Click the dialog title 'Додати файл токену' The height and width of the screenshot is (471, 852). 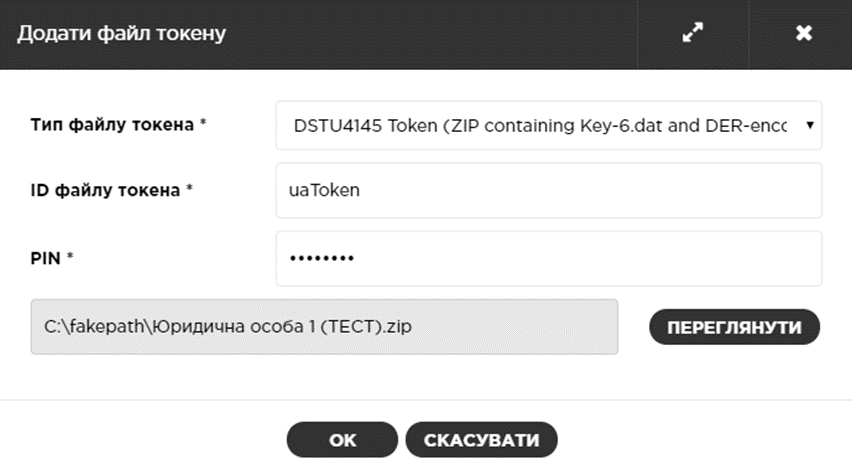(x=121, y=34)
